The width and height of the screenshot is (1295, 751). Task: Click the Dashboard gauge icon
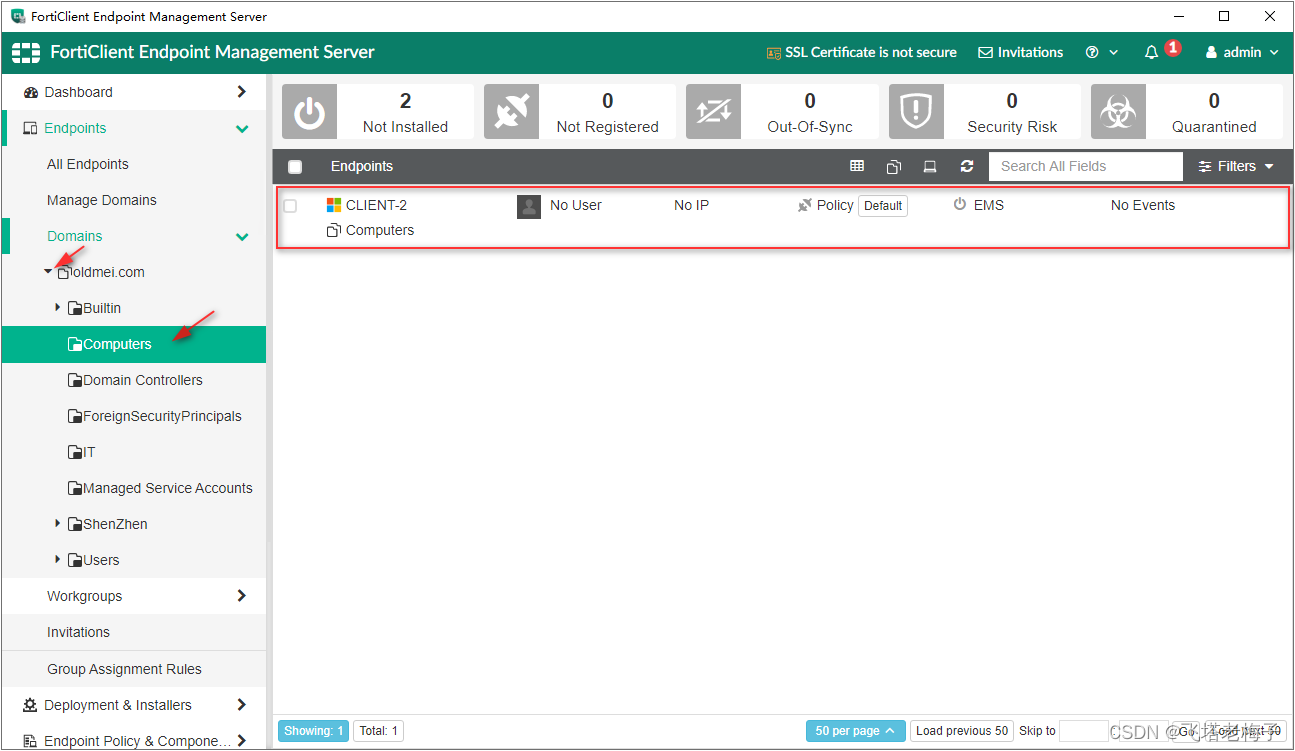tap(31, 92)
